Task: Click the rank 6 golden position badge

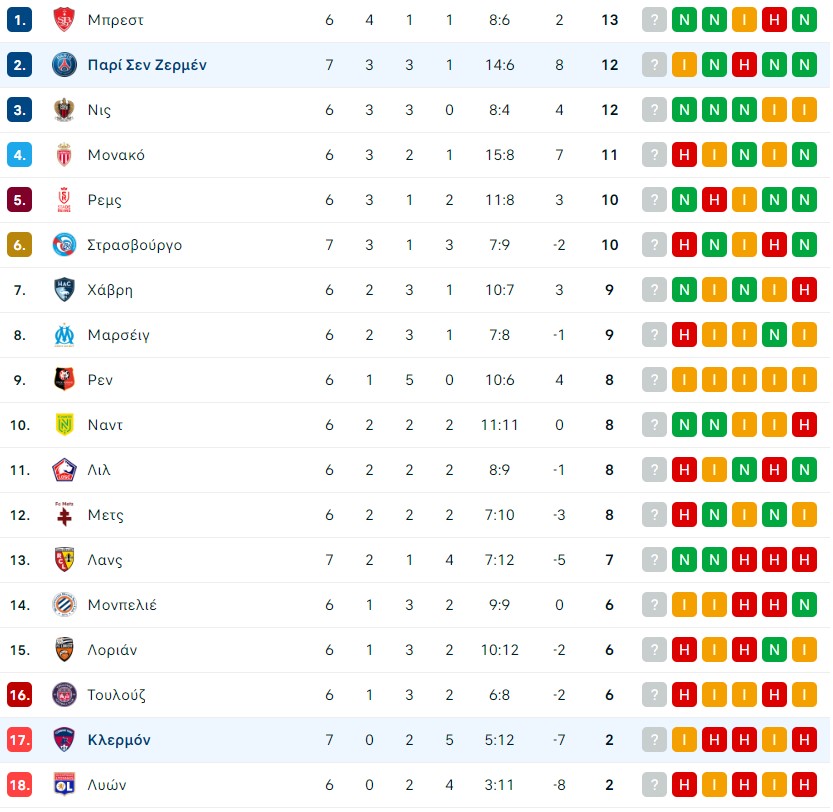Action: (20, 245)
